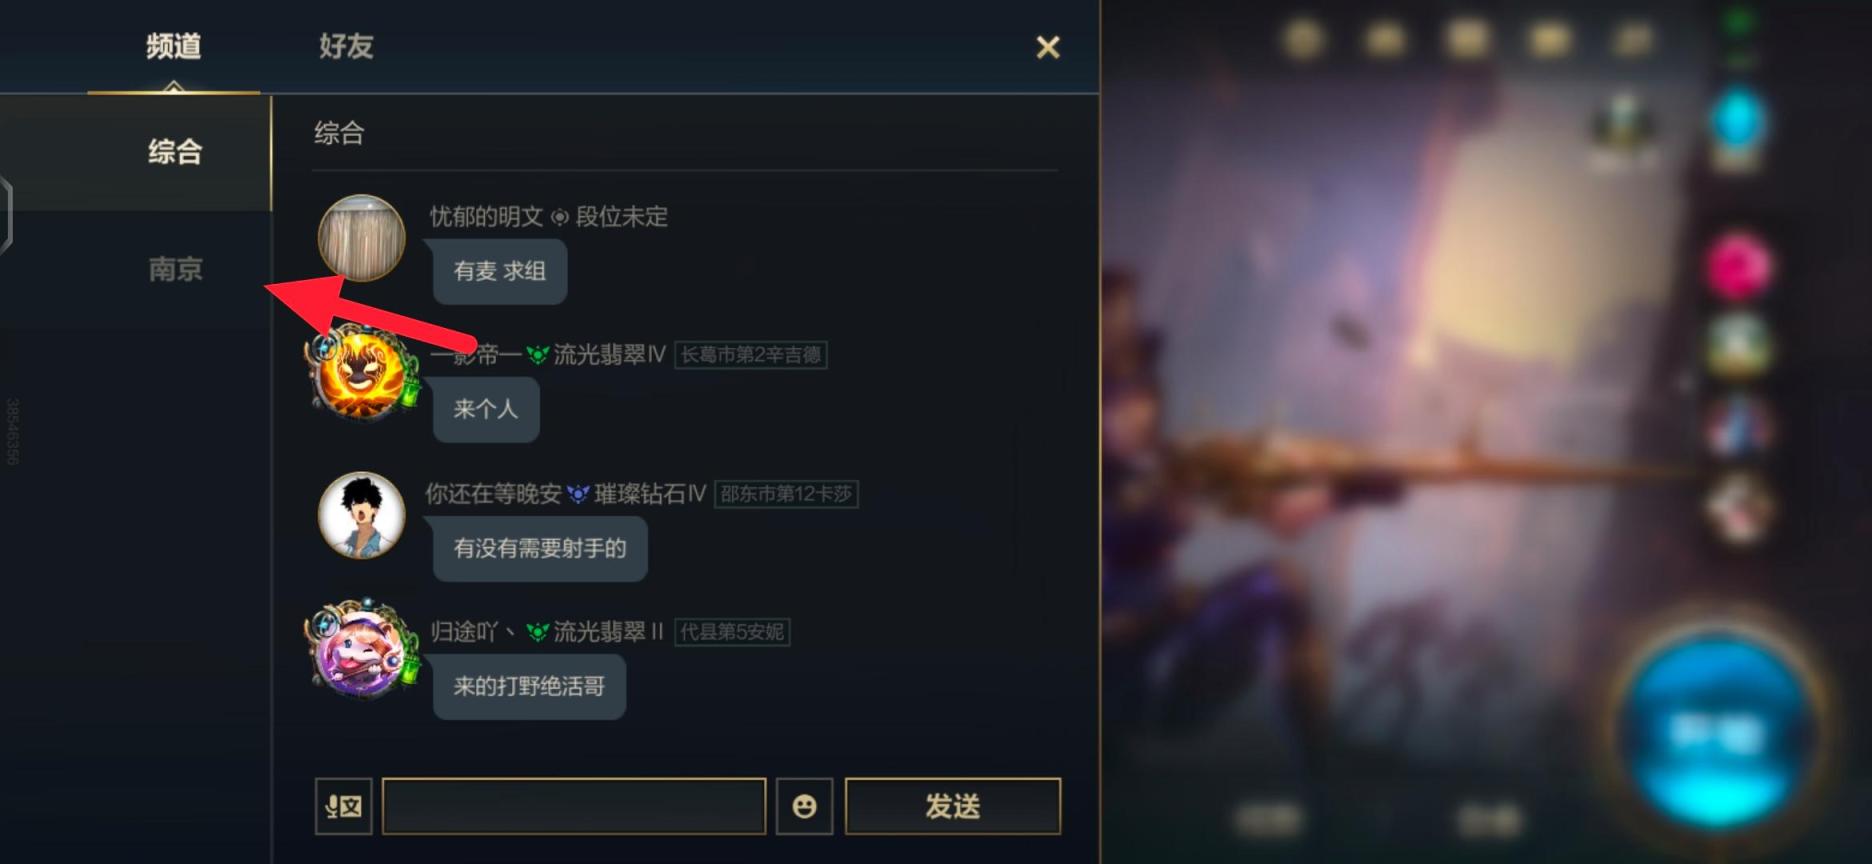Open 归途吖's pink Poro avatar
The width and height of the screenshot is (1872, 864).
pyautogui.click(x=361, y=648)
